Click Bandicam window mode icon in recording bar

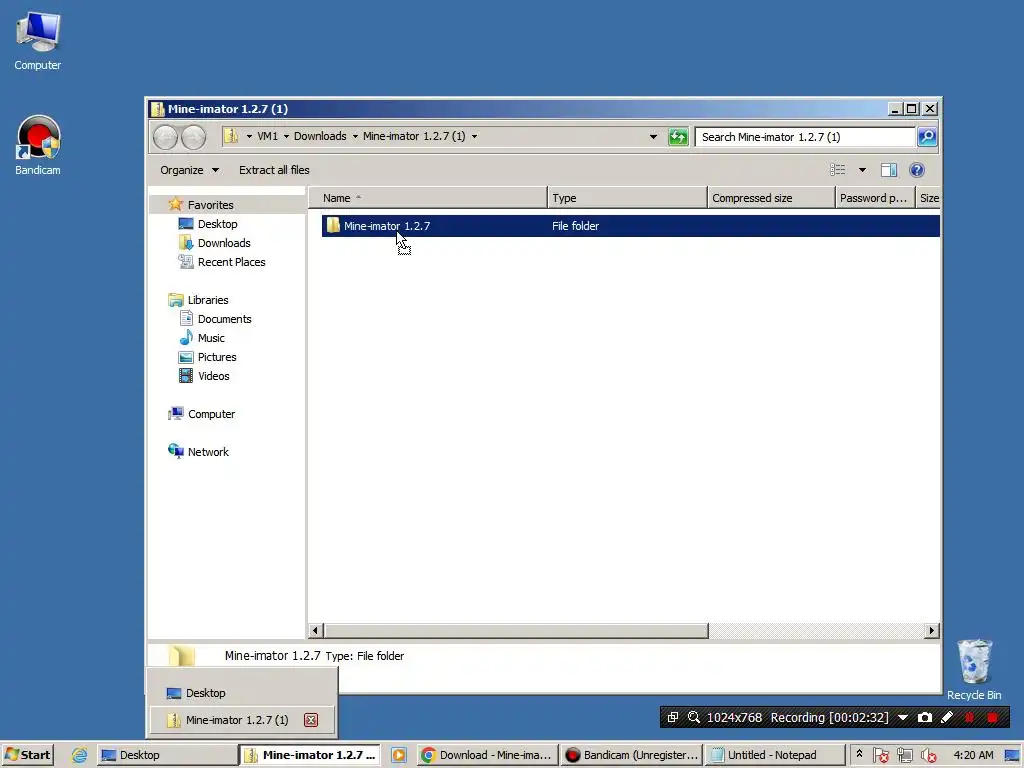coord(673,717)
